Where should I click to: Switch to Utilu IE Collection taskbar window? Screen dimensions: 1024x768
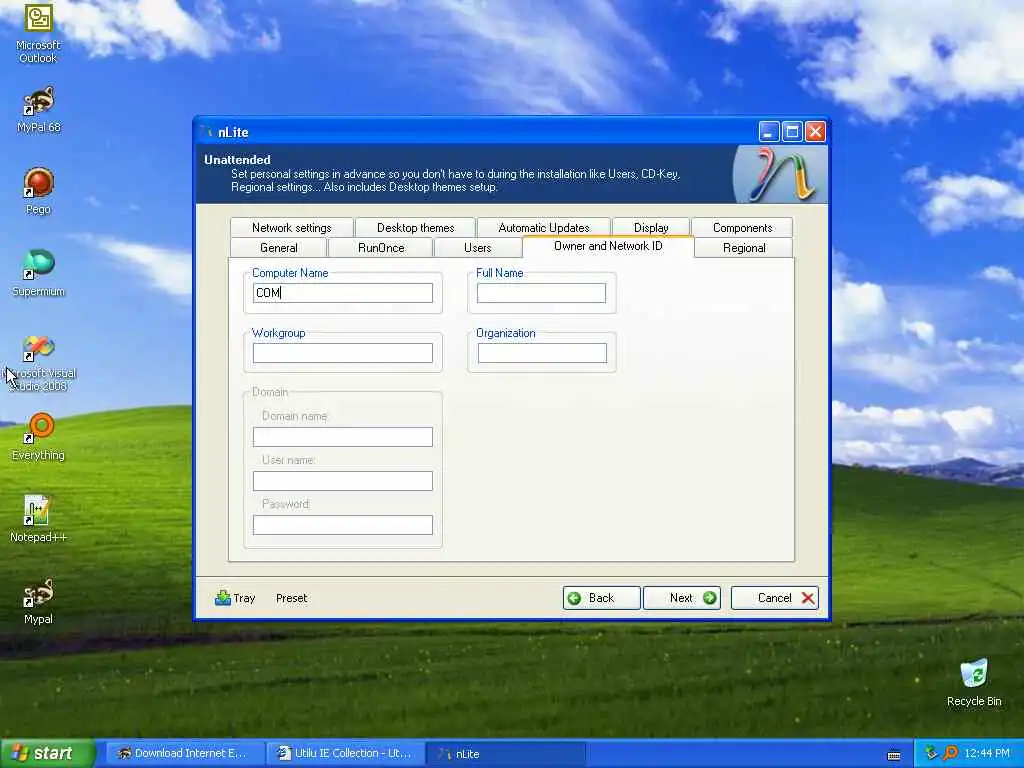(x=345, y=753)
